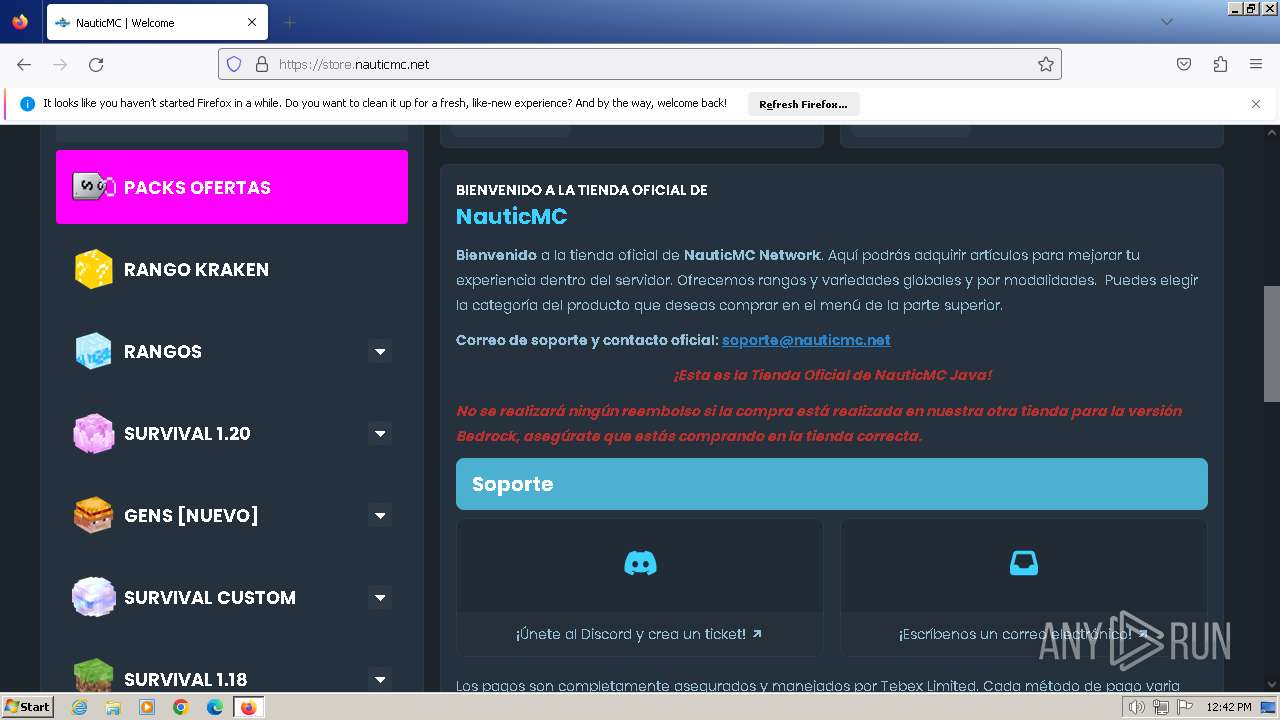Click the pink cherry block icon
The image size is (1280, 720).
click(93, 433)
